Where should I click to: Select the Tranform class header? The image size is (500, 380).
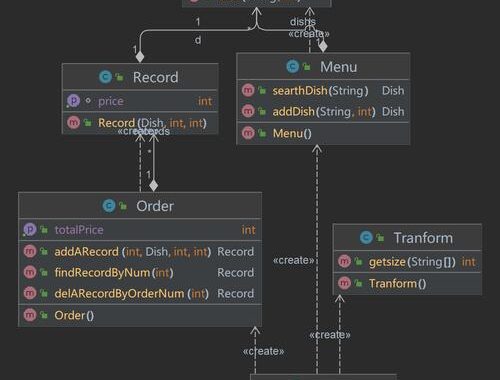tap(407, 237)
